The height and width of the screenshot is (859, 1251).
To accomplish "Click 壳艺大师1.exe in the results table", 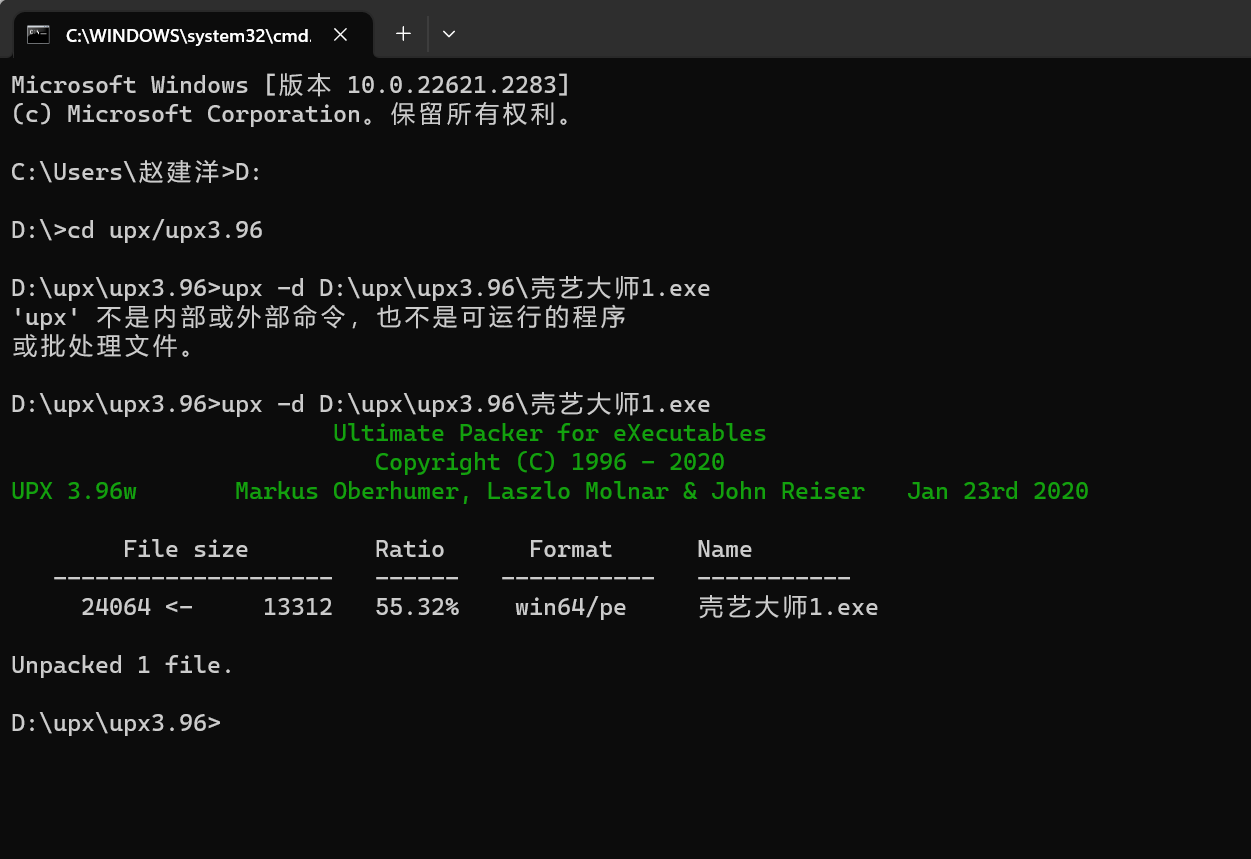I will (x=787, y=607).
